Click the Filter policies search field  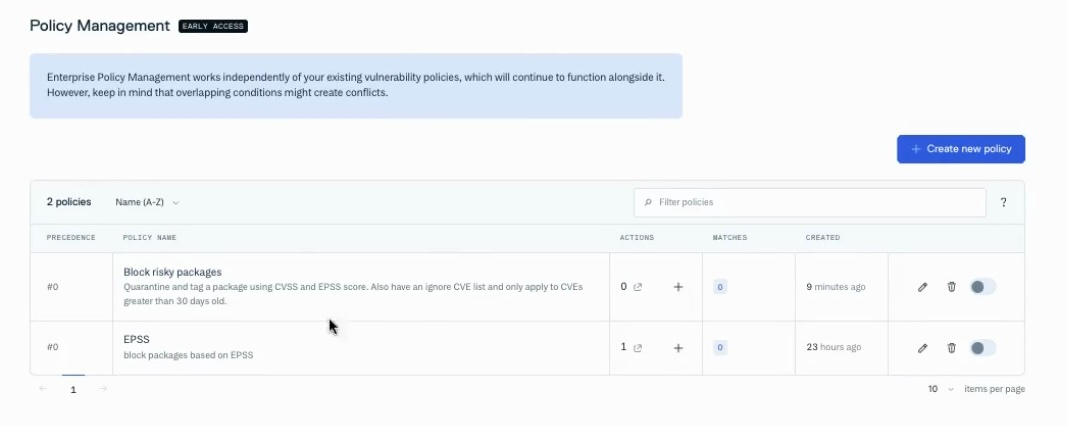(810, 202)
